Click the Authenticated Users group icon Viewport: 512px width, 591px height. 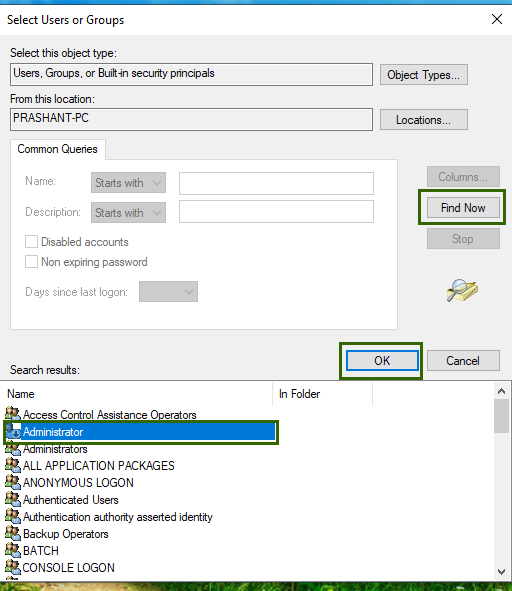13,499
